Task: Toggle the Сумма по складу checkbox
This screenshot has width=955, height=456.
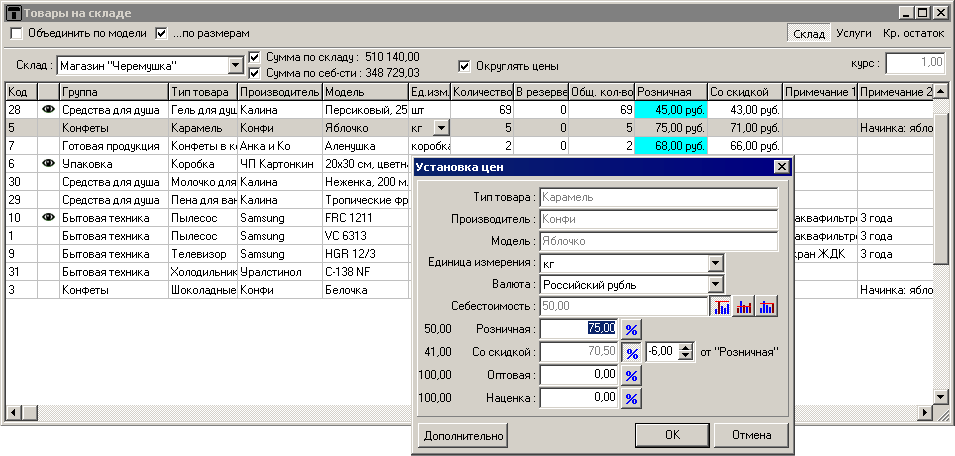Action: click(255, 58)
